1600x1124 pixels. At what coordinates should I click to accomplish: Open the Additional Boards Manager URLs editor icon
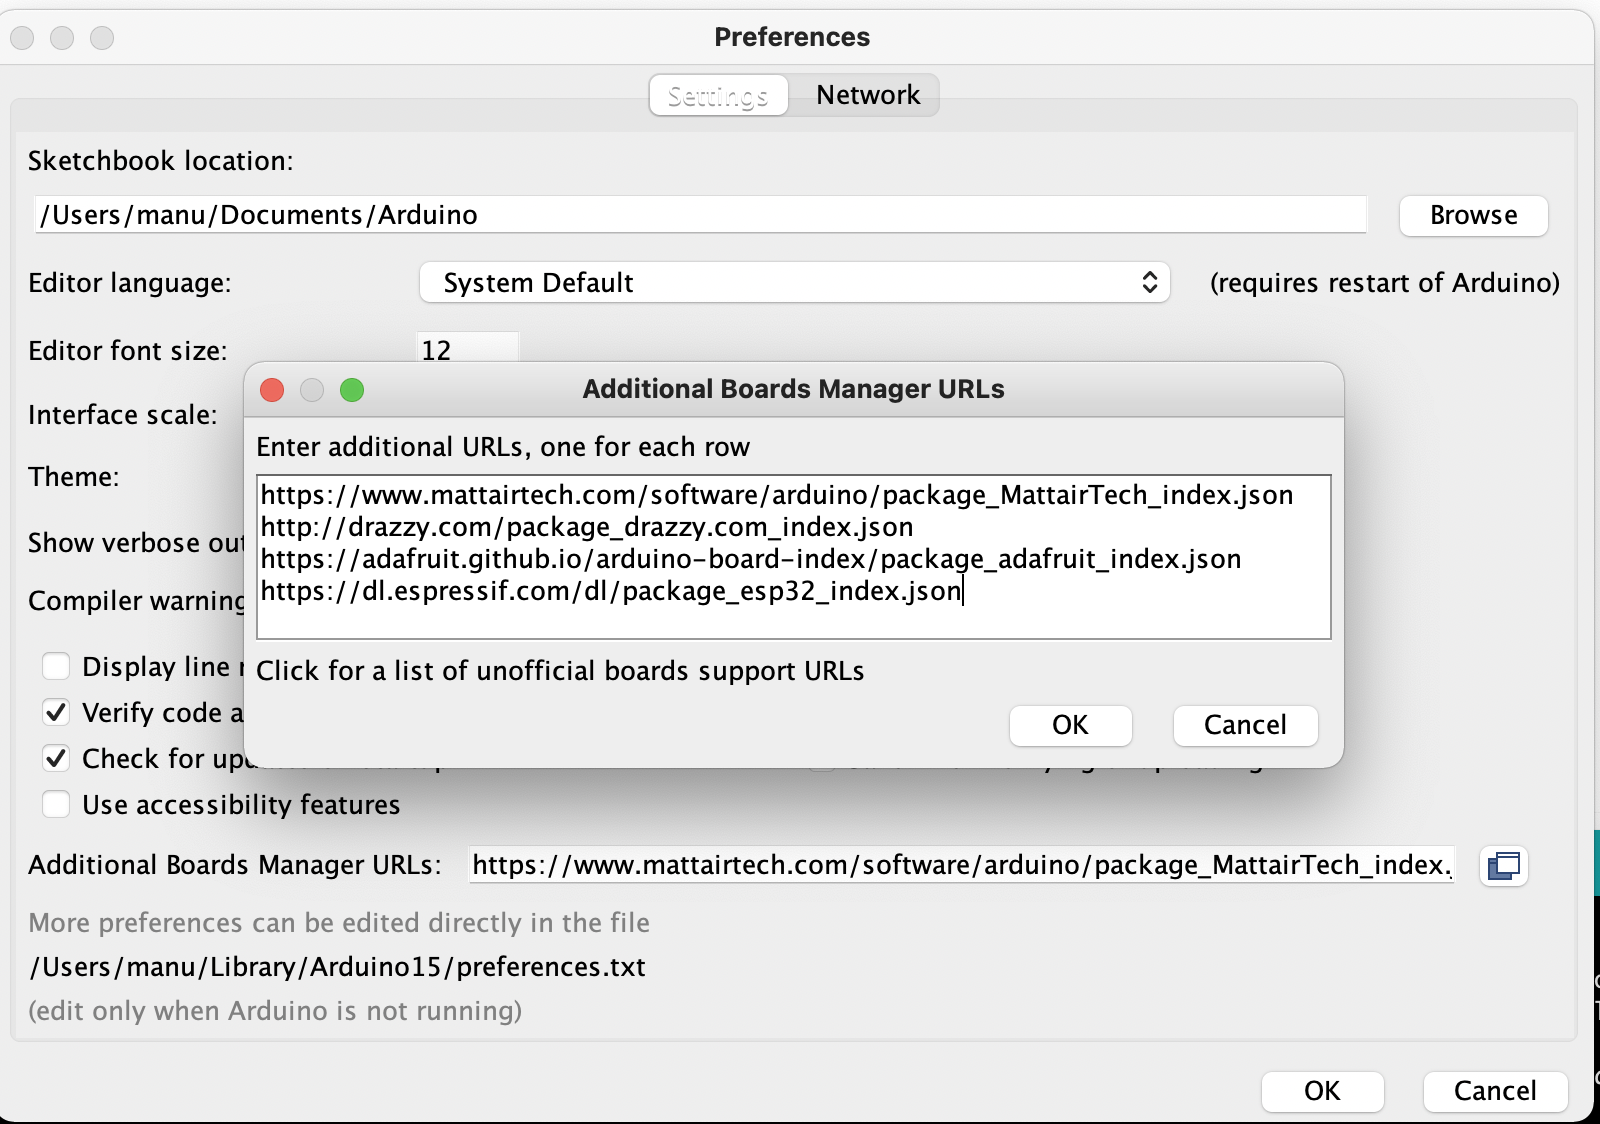[x=1503, y=865]
